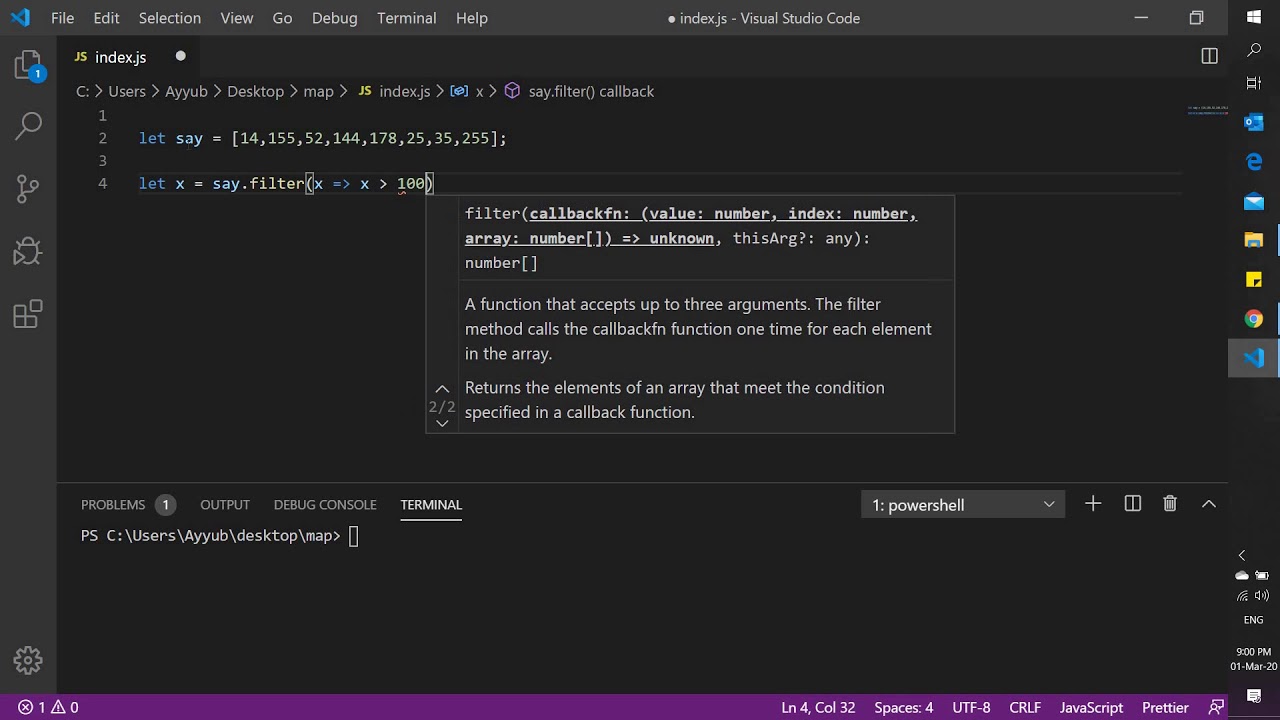Open the File menu

[x=62, y=18]
